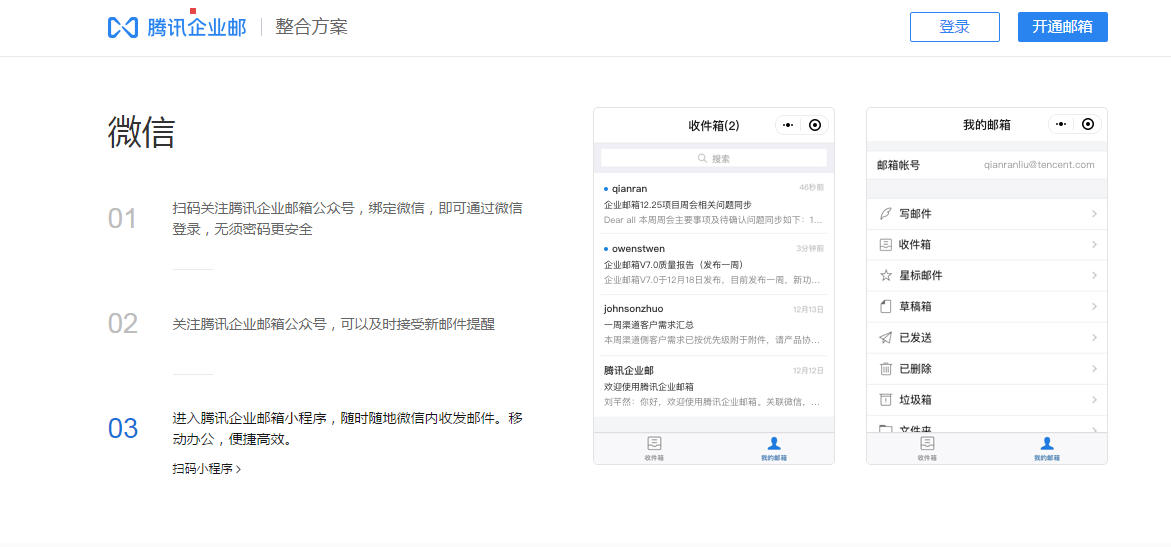
Task: Switch to 我的邮箱 tab in inbox mockup
Action: (x=773, y=448)
